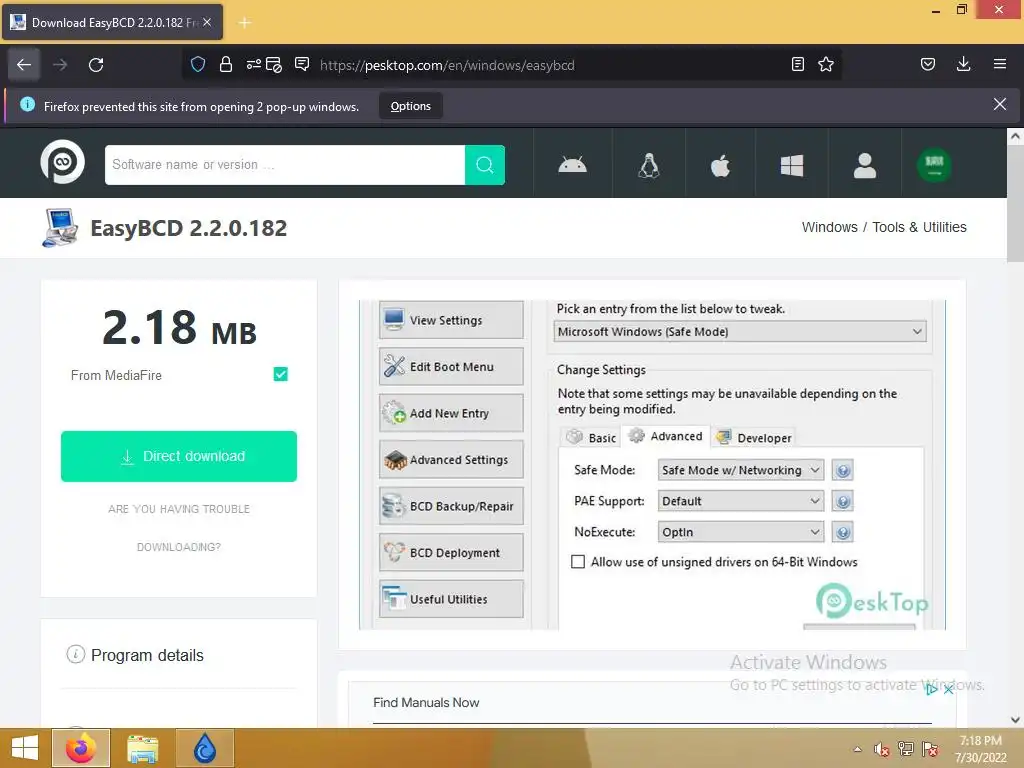The height and width of the screenshot is (768, 1024).
Task: Open File Explorer from the taskbar
Action: click(x=143, y=748)
